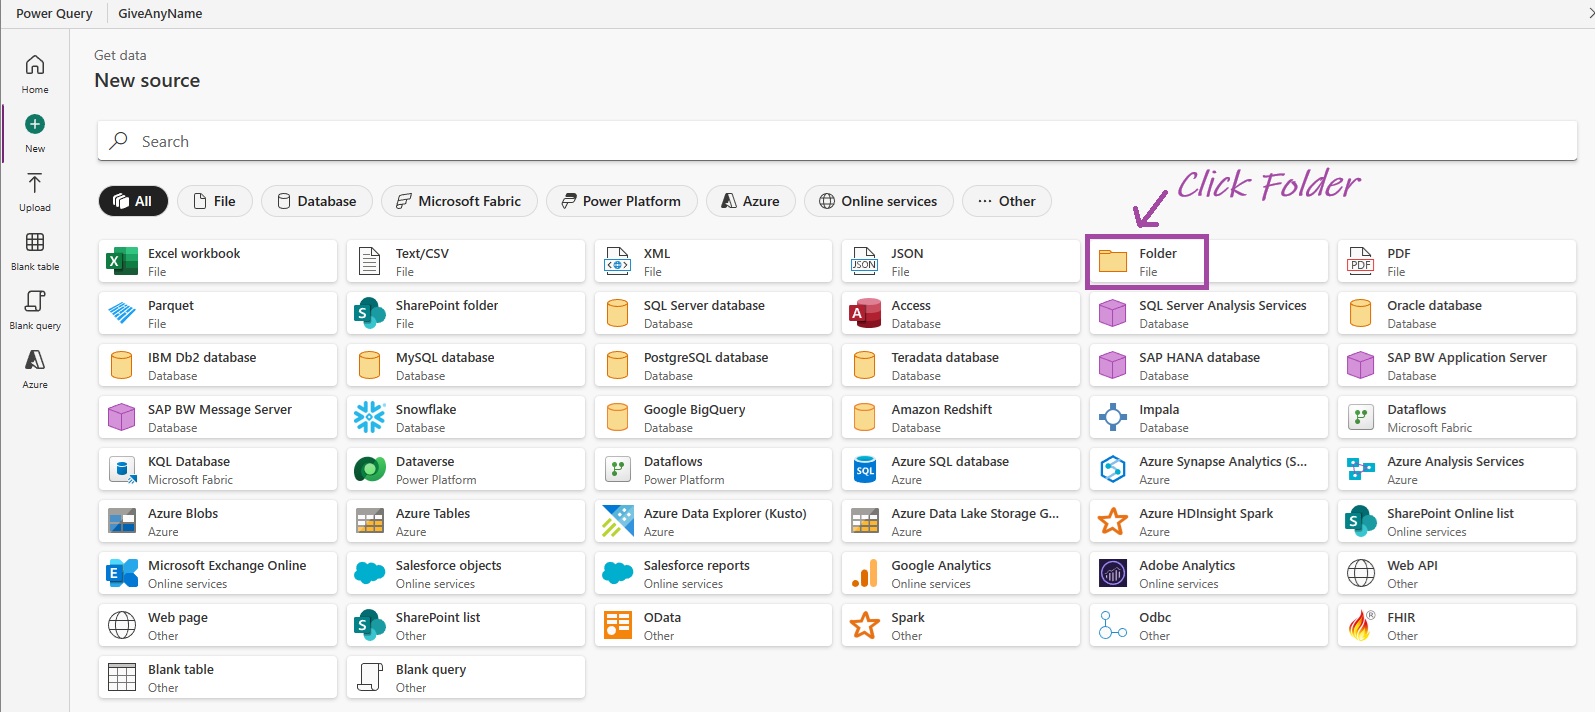Choose Azure Analysis Services connector

pos(1457,470)
